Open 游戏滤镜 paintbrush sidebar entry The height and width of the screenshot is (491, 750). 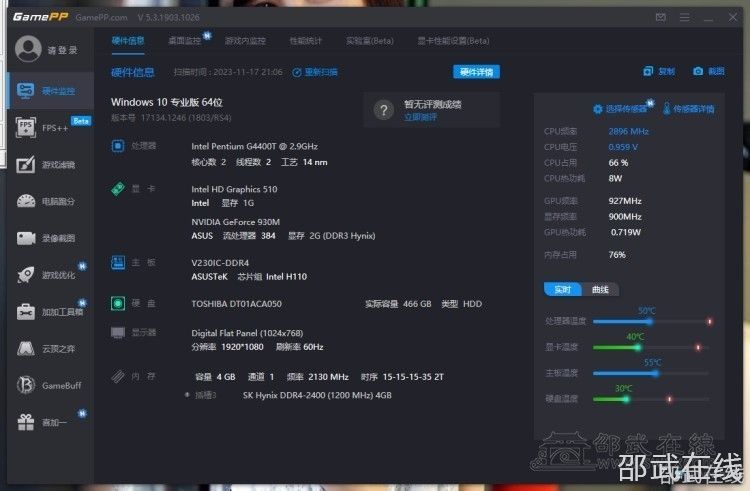(51, 164)
